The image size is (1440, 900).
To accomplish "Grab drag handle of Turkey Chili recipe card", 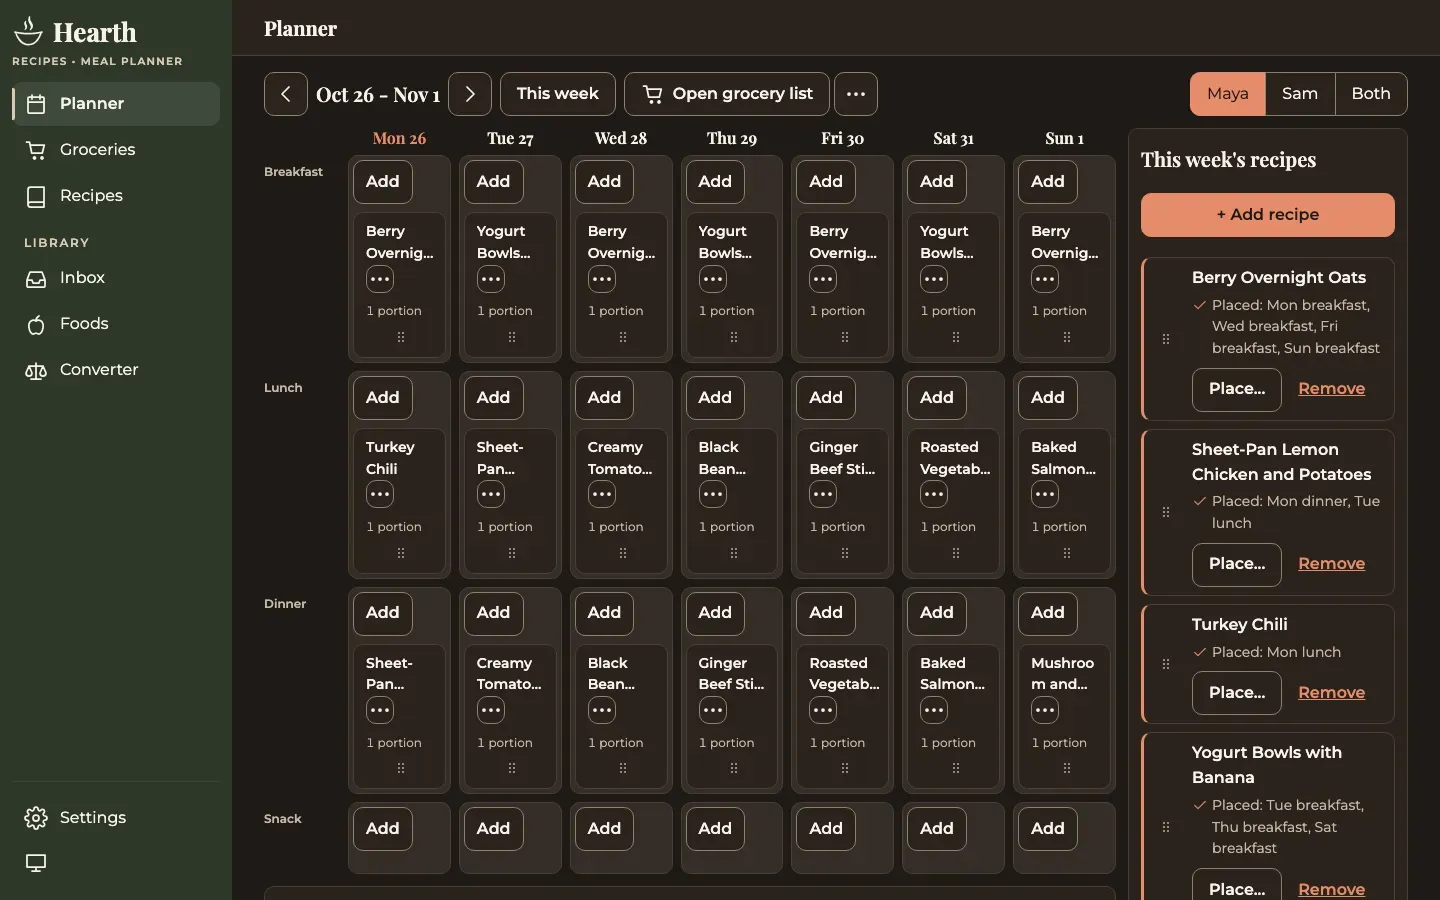I will [1166, 664].
